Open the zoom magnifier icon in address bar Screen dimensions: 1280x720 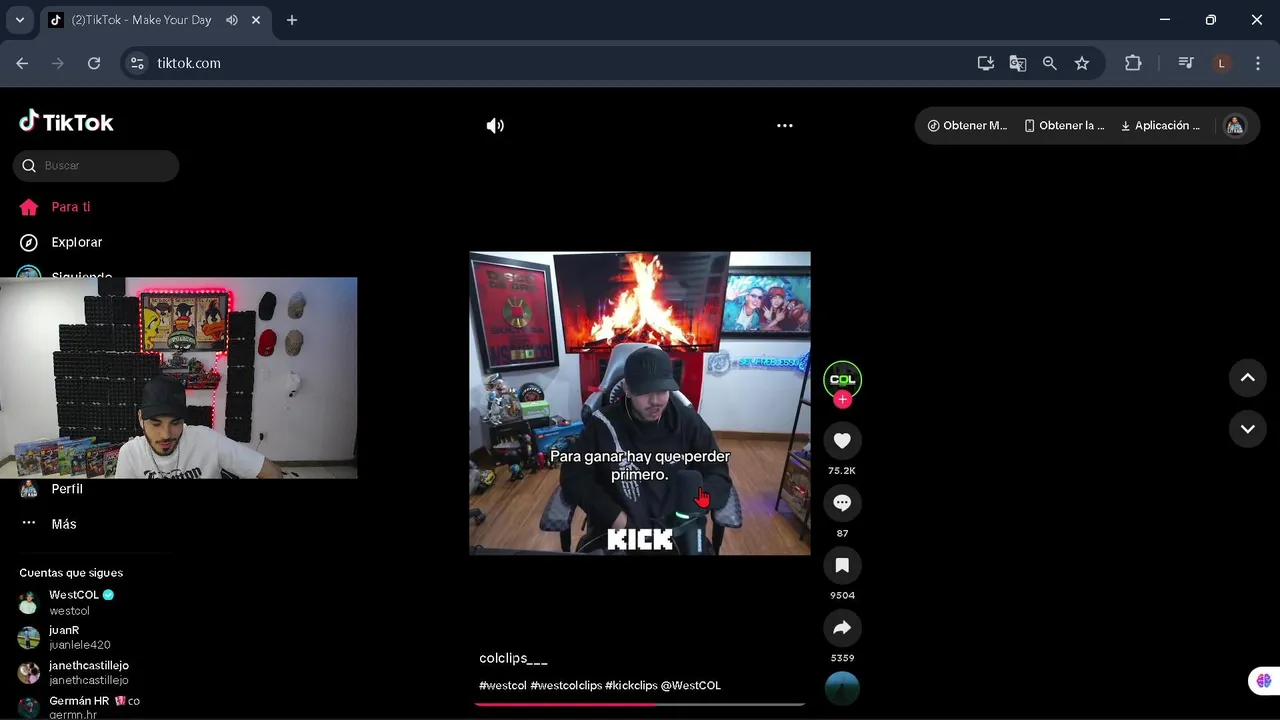click(1050, 63)
